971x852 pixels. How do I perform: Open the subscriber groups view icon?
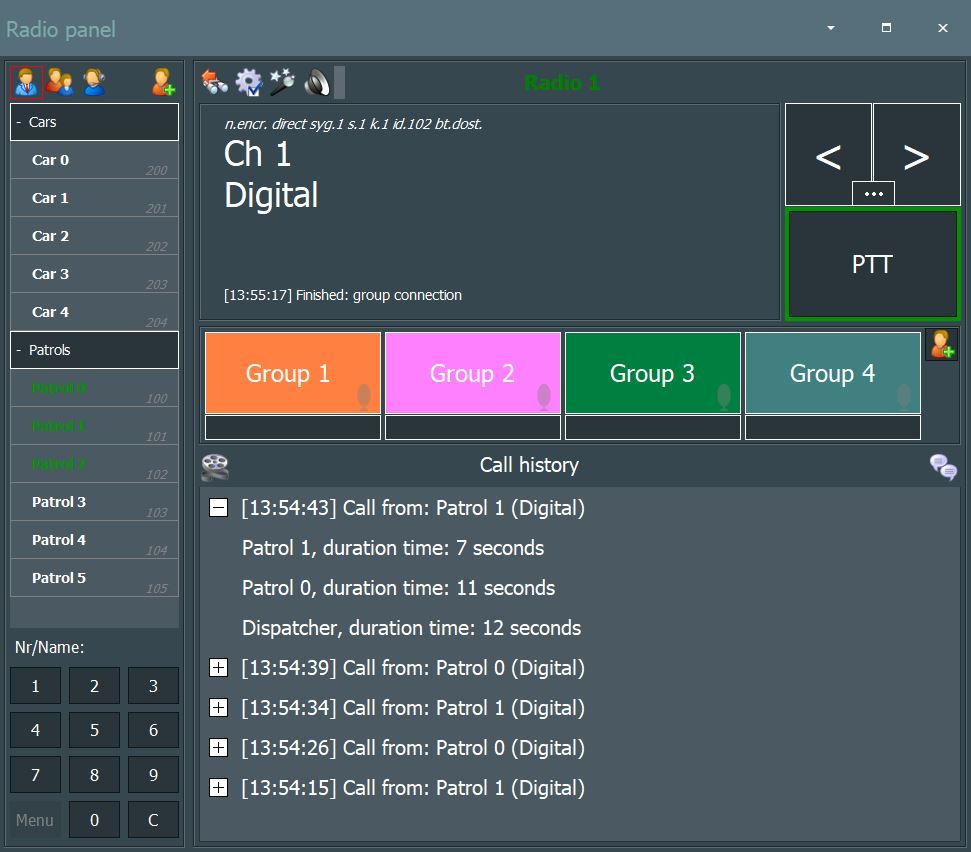(x=60, y=82)
